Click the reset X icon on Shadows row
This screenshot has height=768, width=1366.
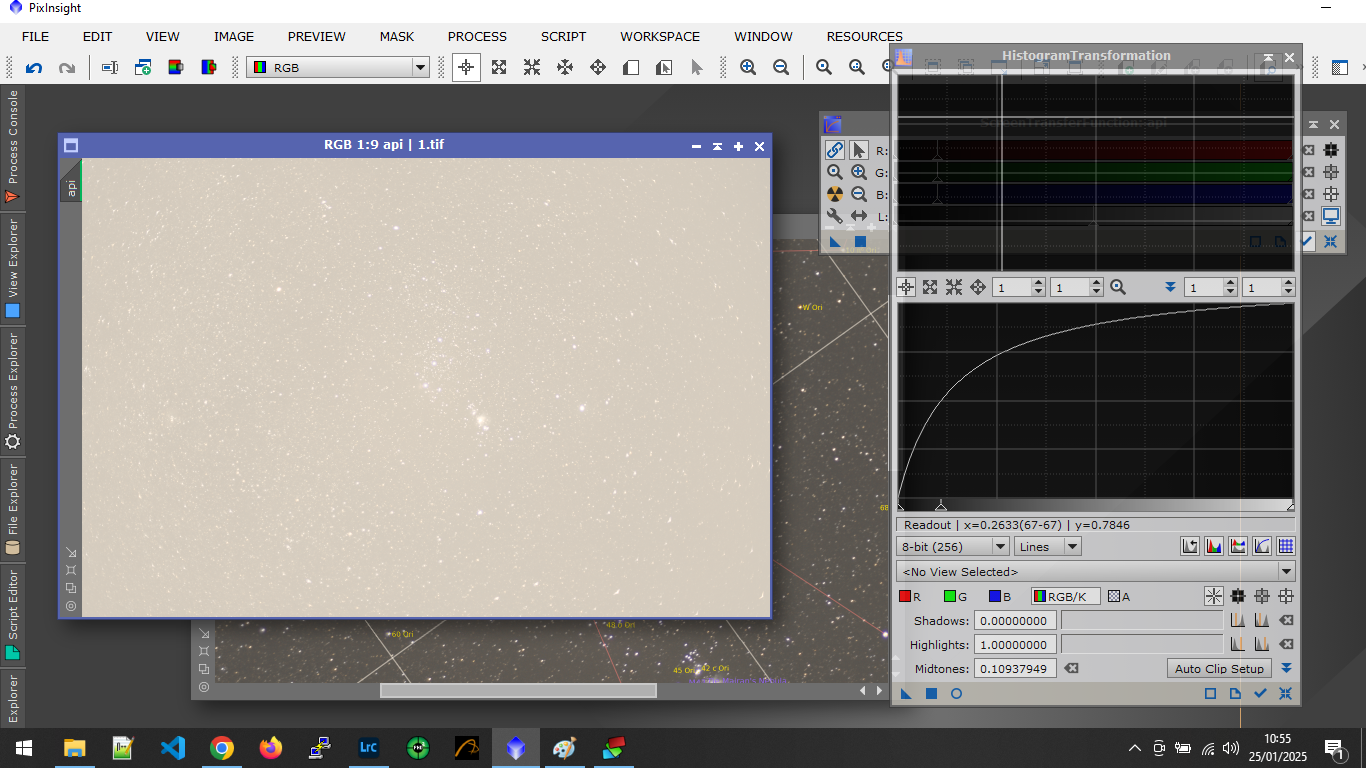click(1287, 620)
